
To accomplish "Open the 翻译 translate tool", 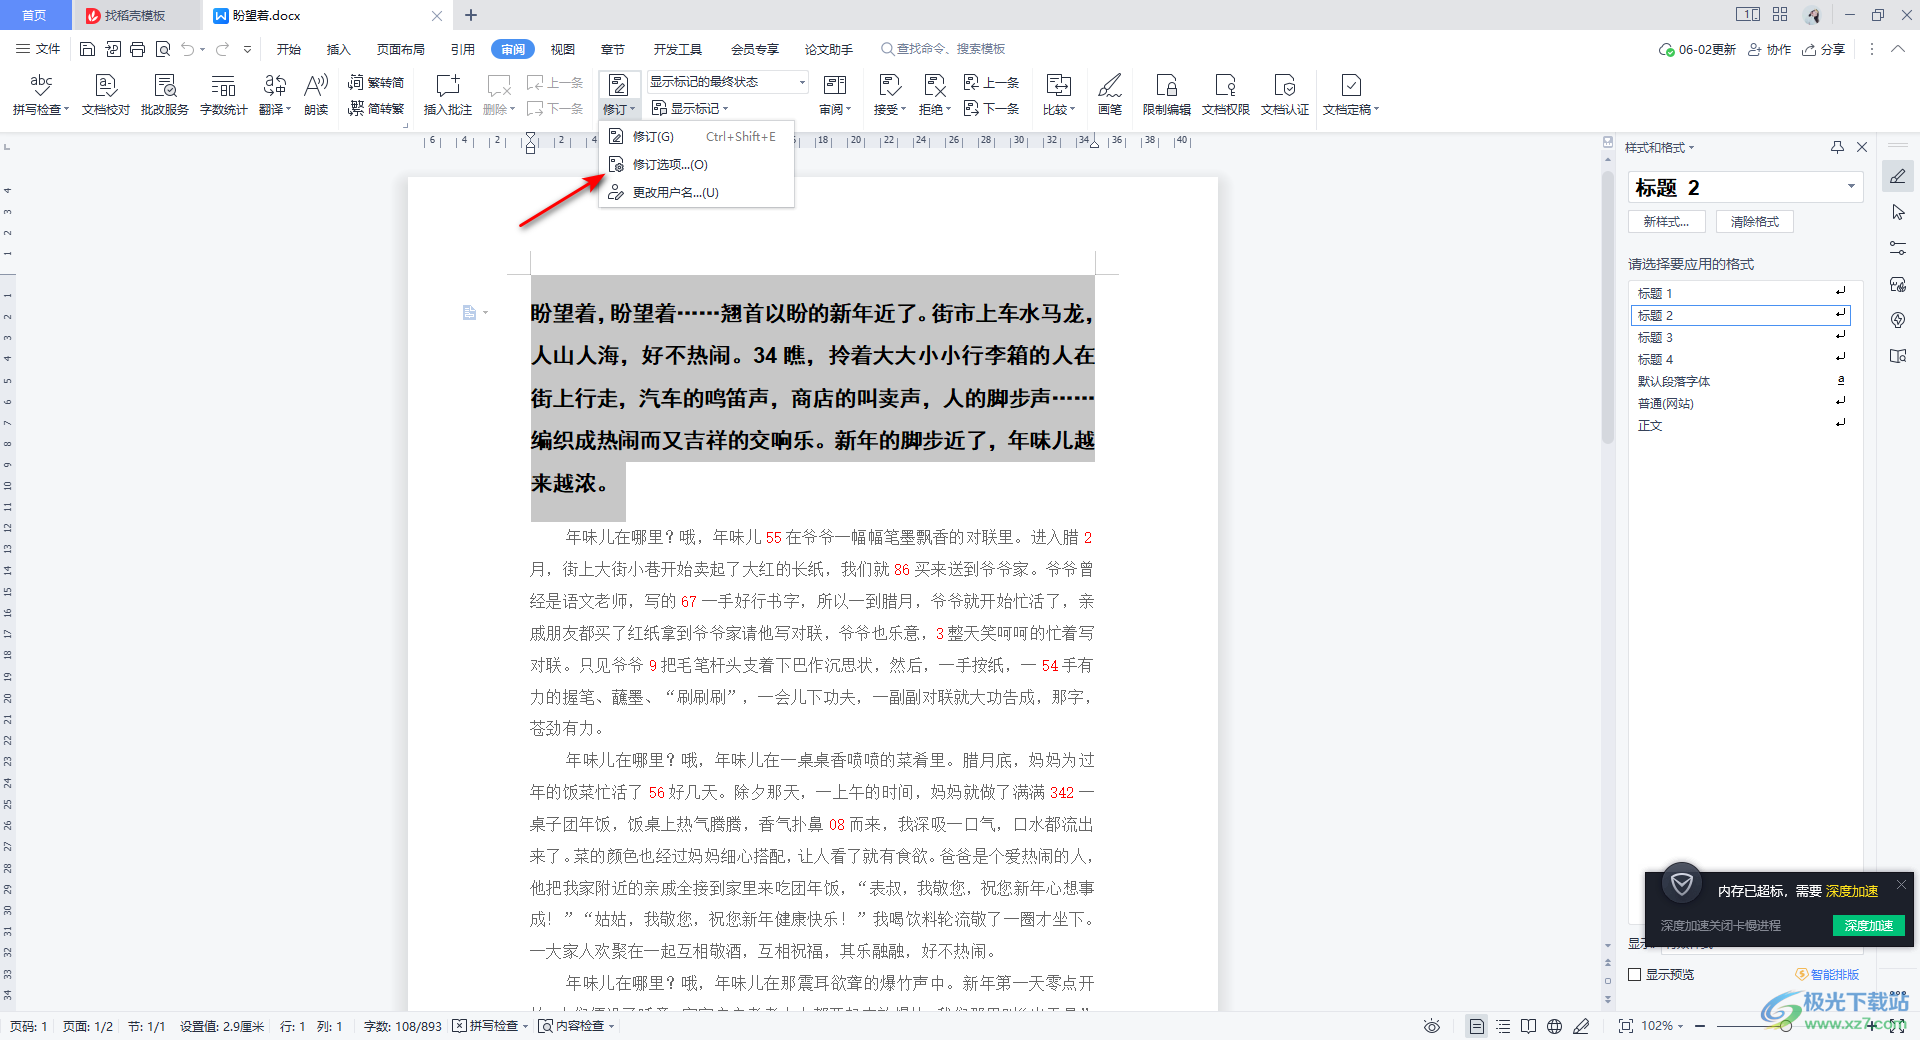I will tap(275, 95).
